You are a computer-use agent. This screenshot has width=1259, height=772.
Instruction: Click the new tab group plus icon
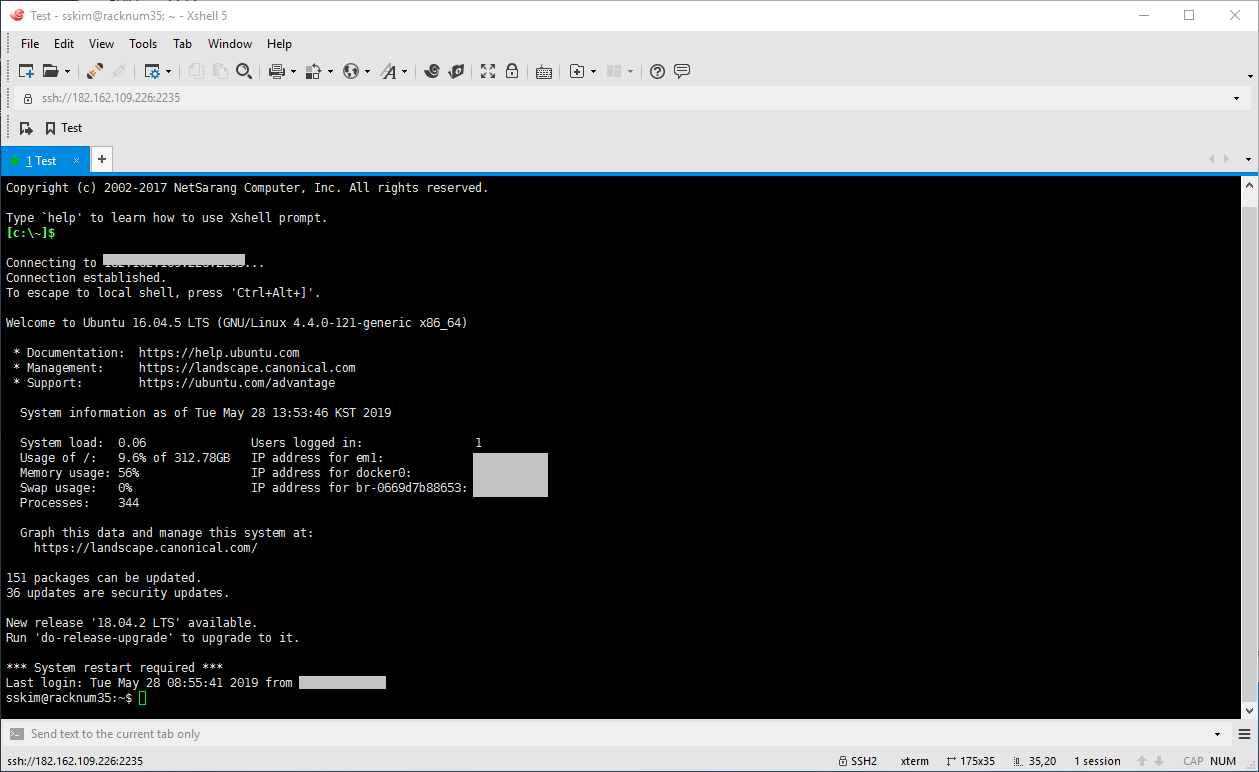coord(576,71)
